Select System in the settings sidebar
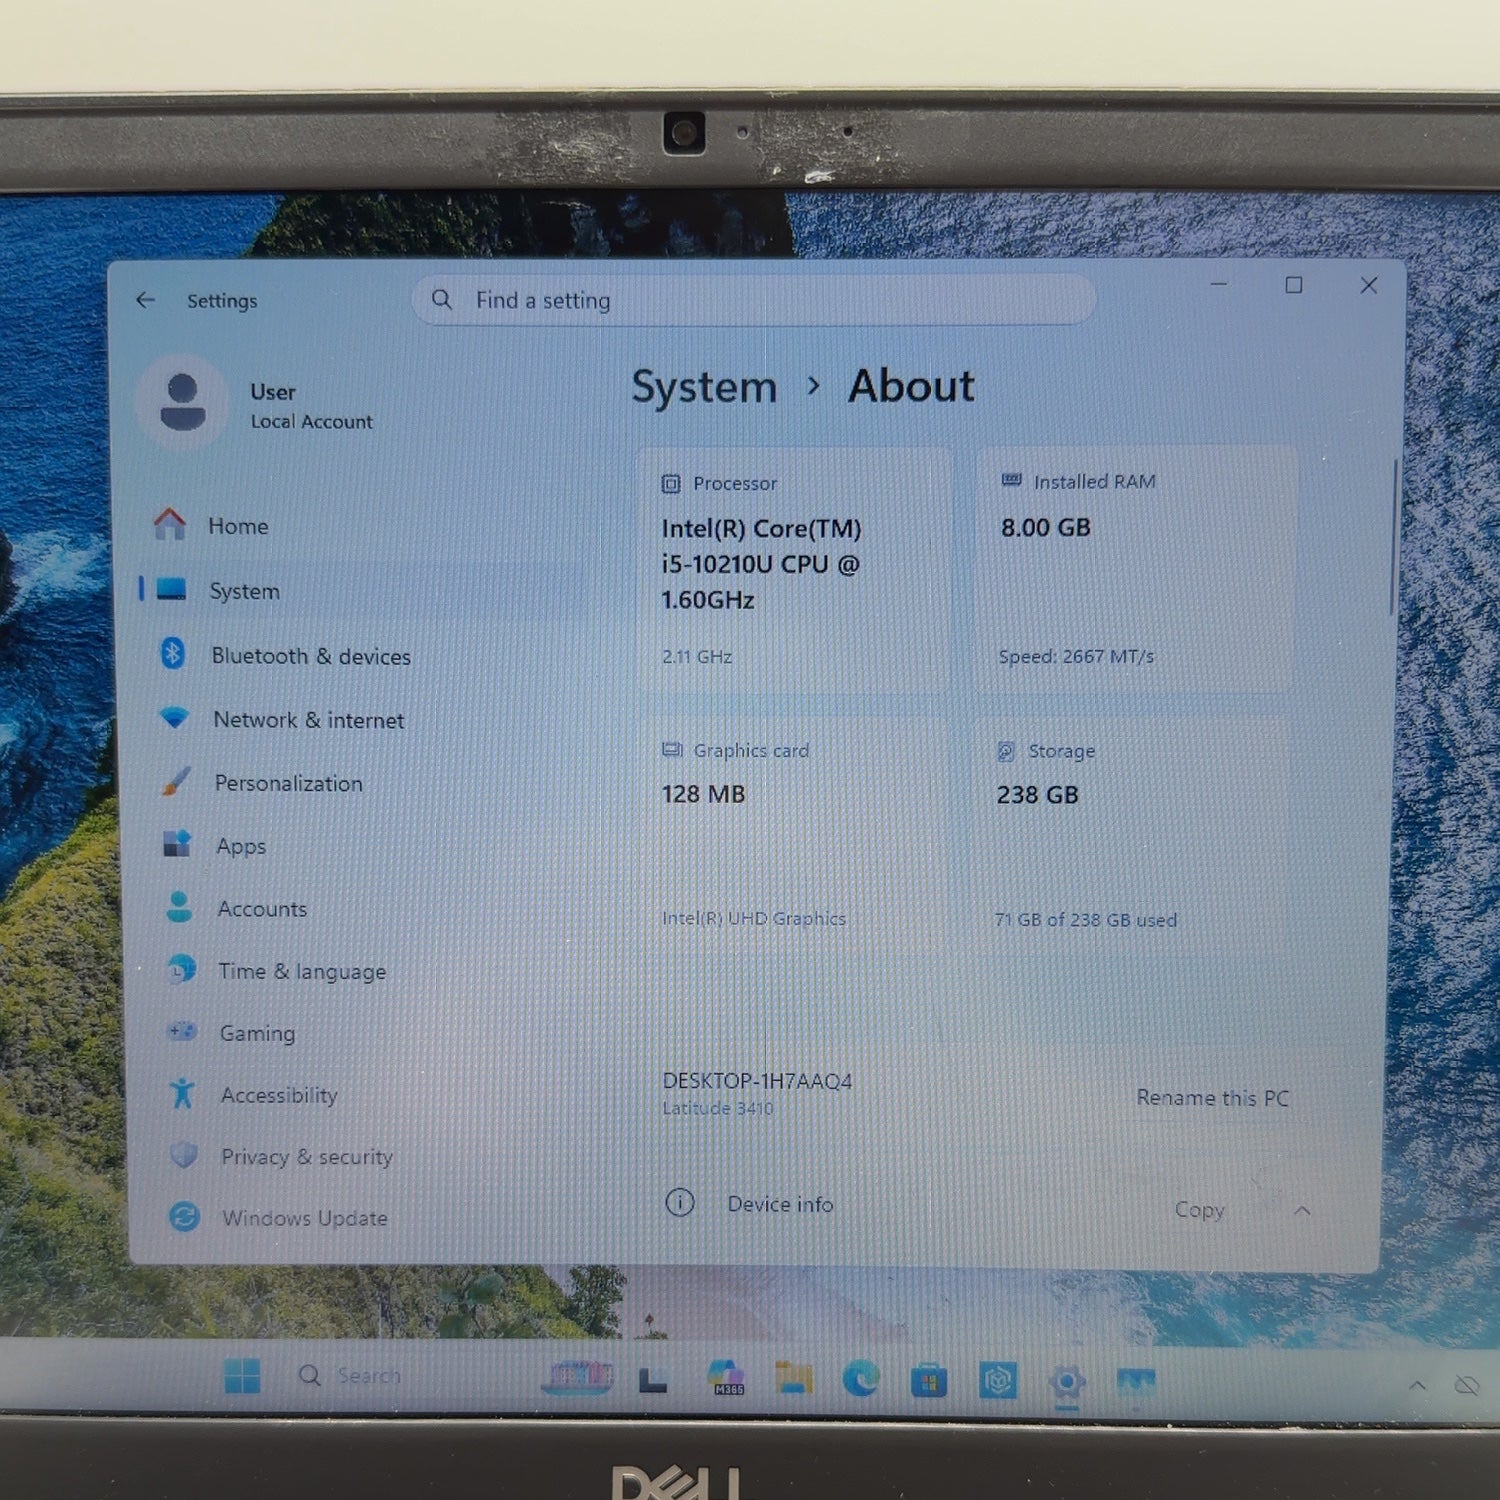This screenshot has height=1500, width=1500. (x=360, y=590)
